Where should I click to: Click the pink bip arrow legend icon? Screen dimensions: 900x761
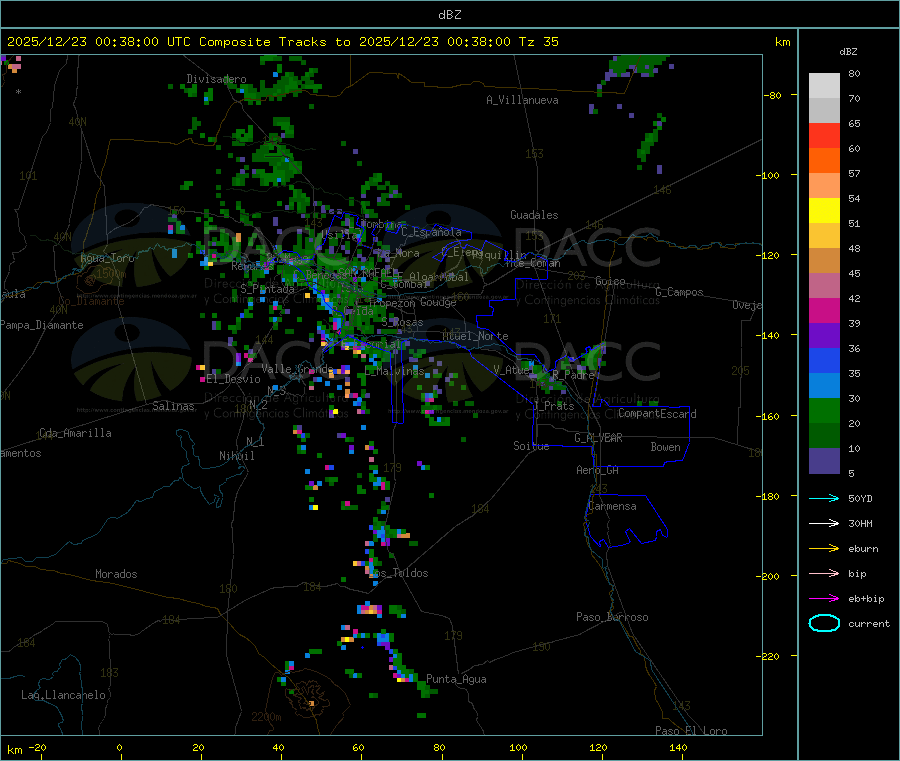pos(824,573)
